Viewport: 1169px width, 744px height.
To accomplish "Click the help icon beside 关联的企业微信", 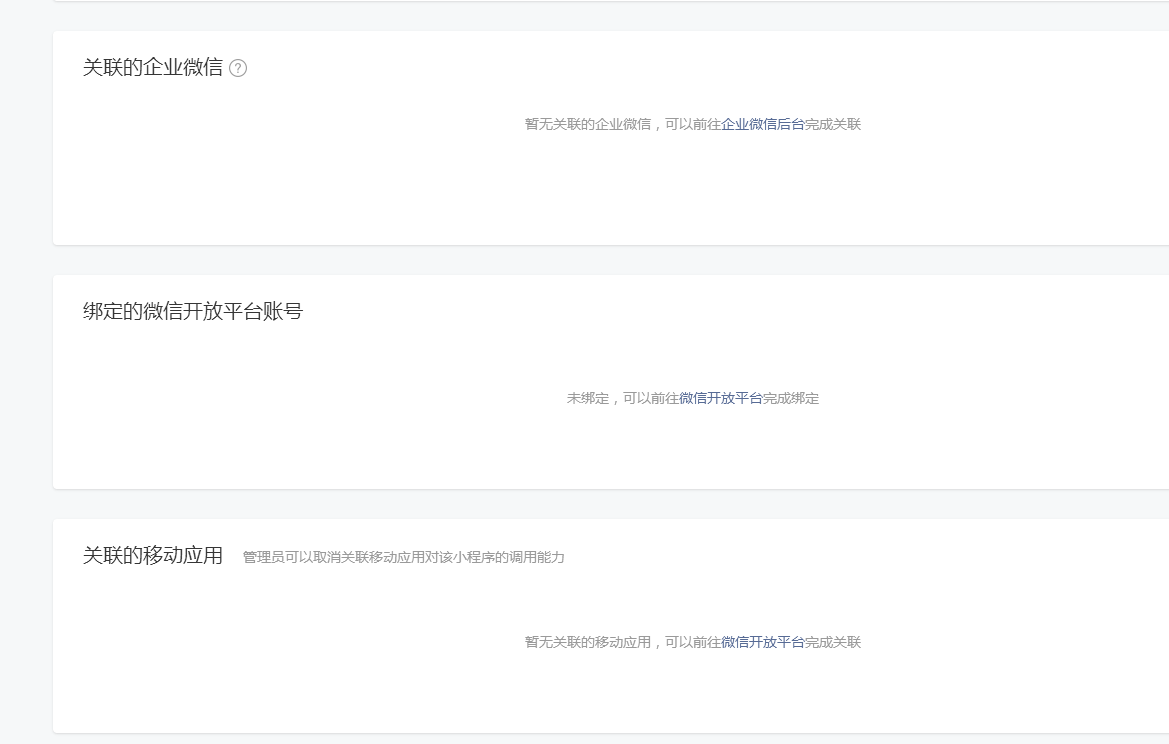I will click(x=238, y=68).
